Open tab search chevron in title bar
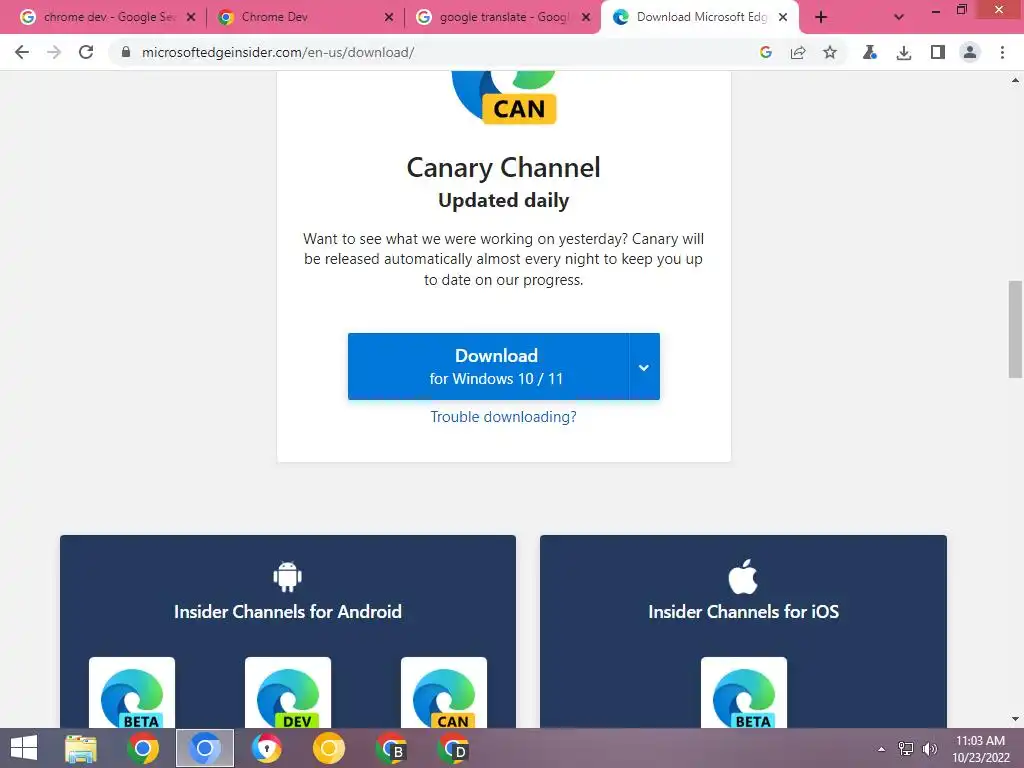 899,17
